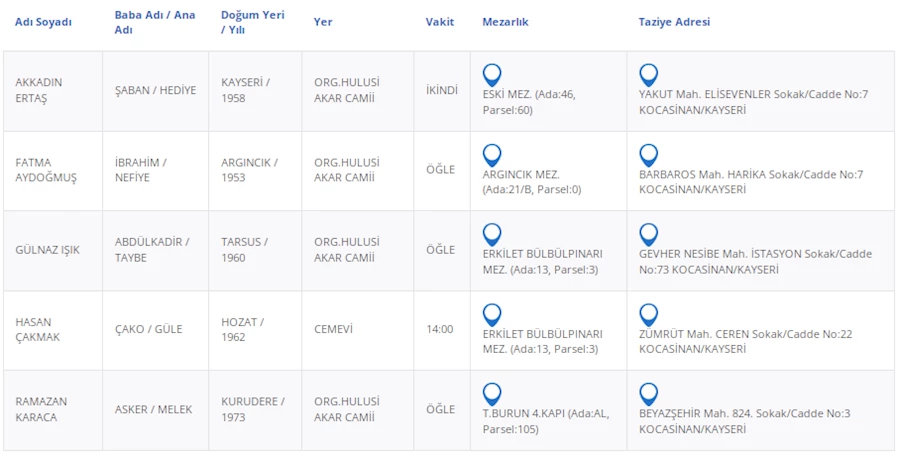The image size is (899, 452).
Task: Open map pin for ESKİ MEZ. cemetery
Action: pos(492,74)
